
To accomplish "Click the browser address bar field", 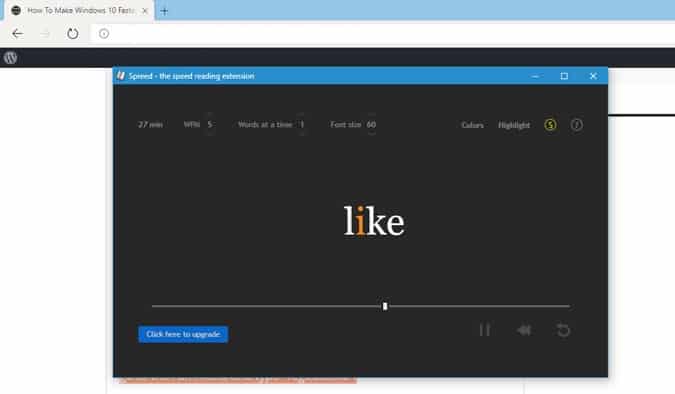I will pos(383,34).
